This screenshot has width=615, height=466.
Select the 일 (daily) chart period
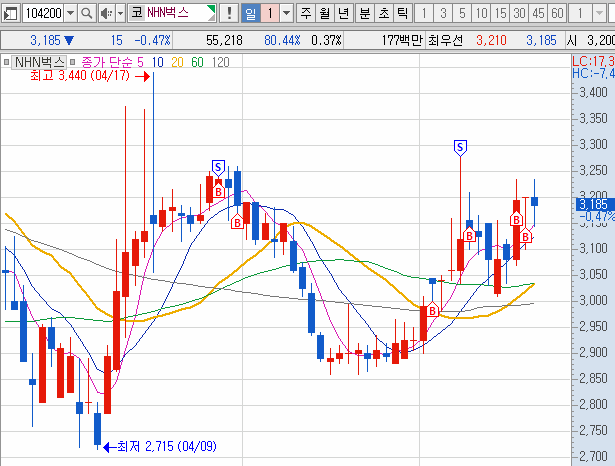click(x=250, y=13)
